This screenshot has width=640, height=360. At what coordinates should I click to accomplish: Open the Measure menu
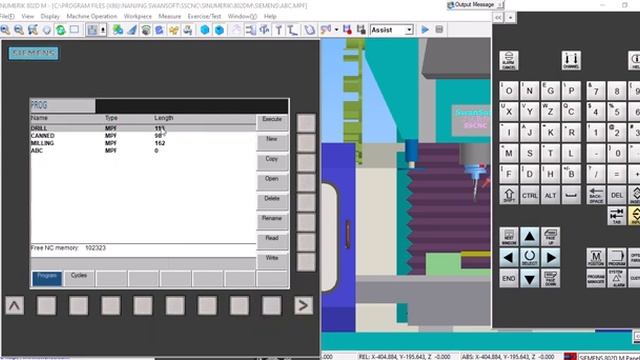click(x=169, y=16)
